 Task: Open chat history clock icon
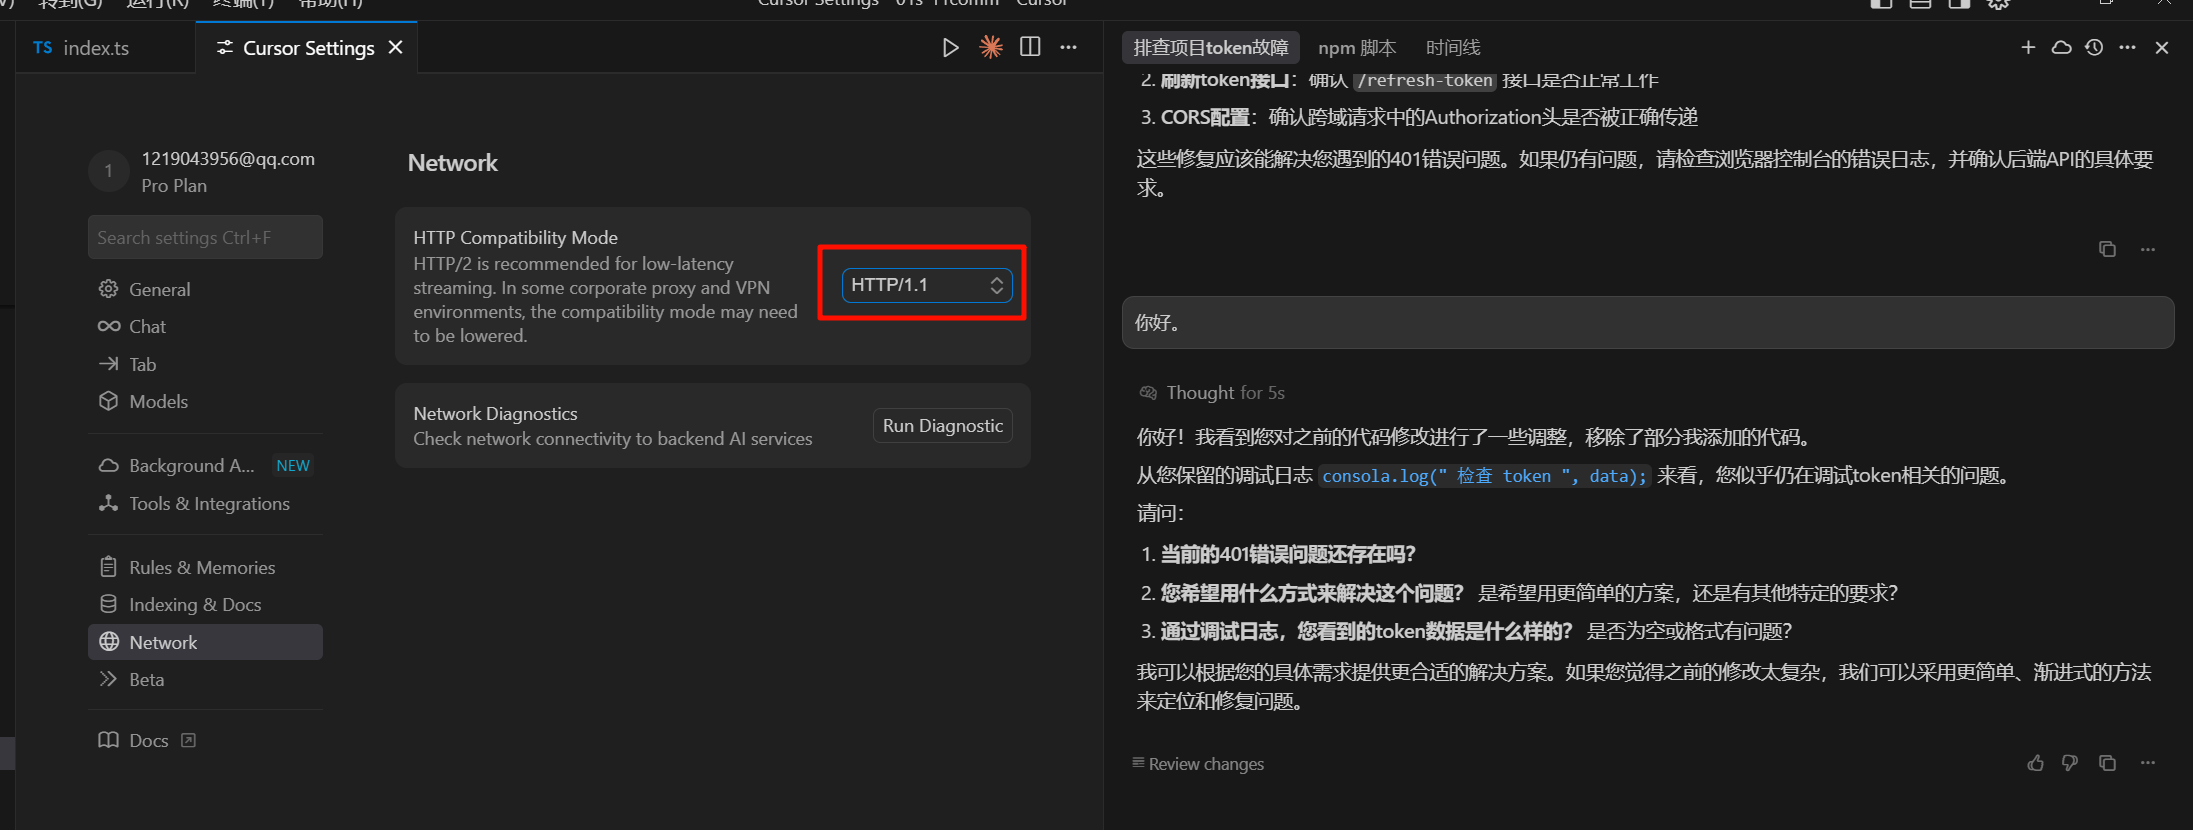tap(2094, 47)
